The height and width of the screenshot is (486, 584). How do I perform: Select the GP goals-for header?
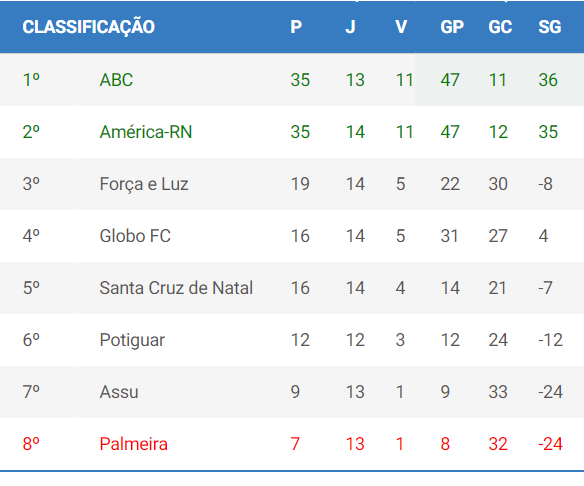coord(452,27)
